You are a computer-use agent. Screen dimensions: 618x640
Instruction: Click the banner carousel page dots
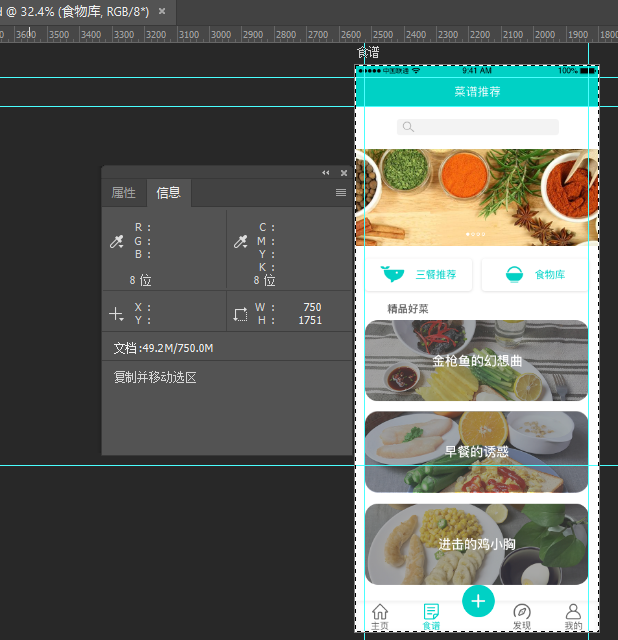[476, 234]
